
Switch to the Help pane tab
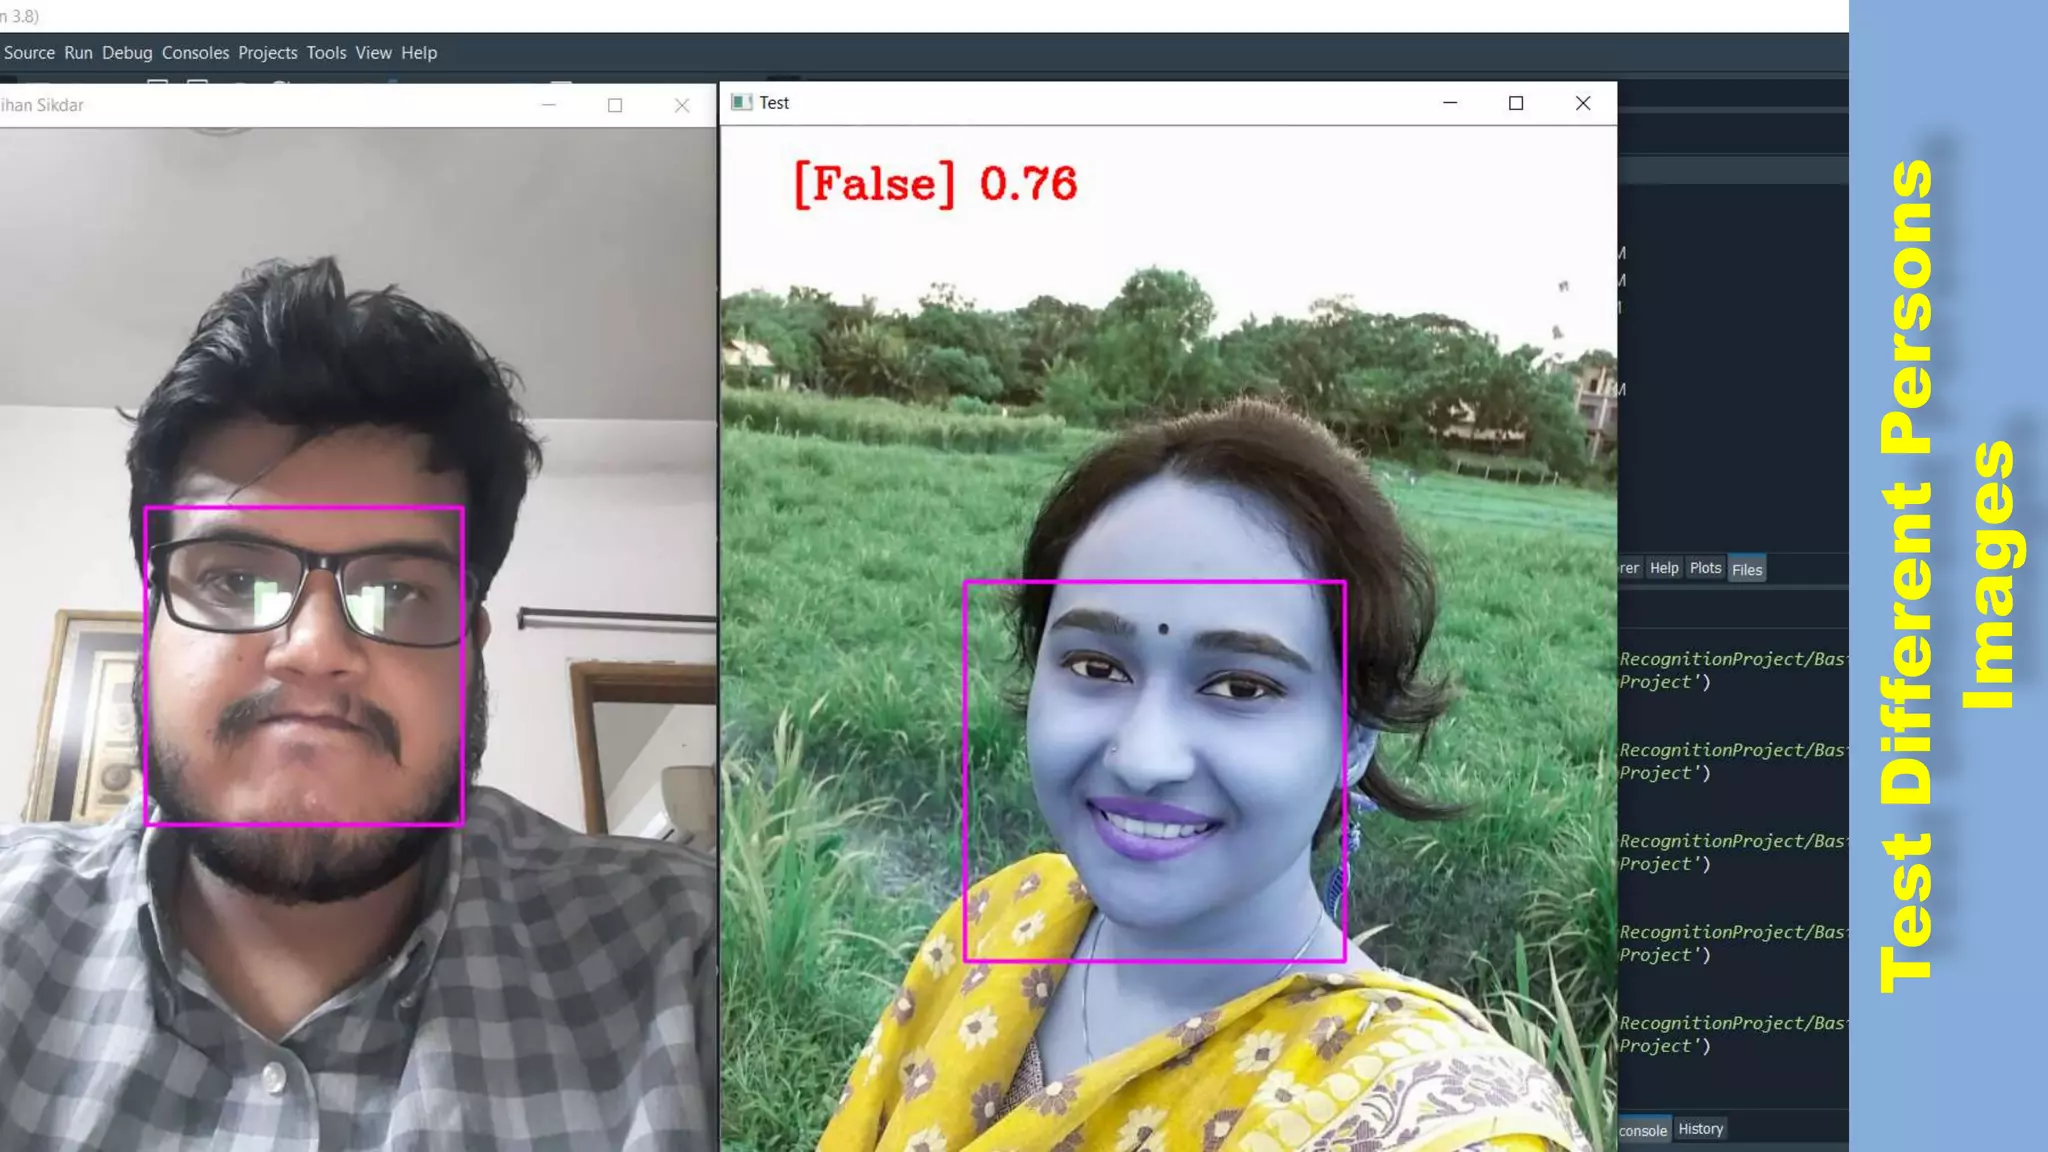(x=1664, y=568)
